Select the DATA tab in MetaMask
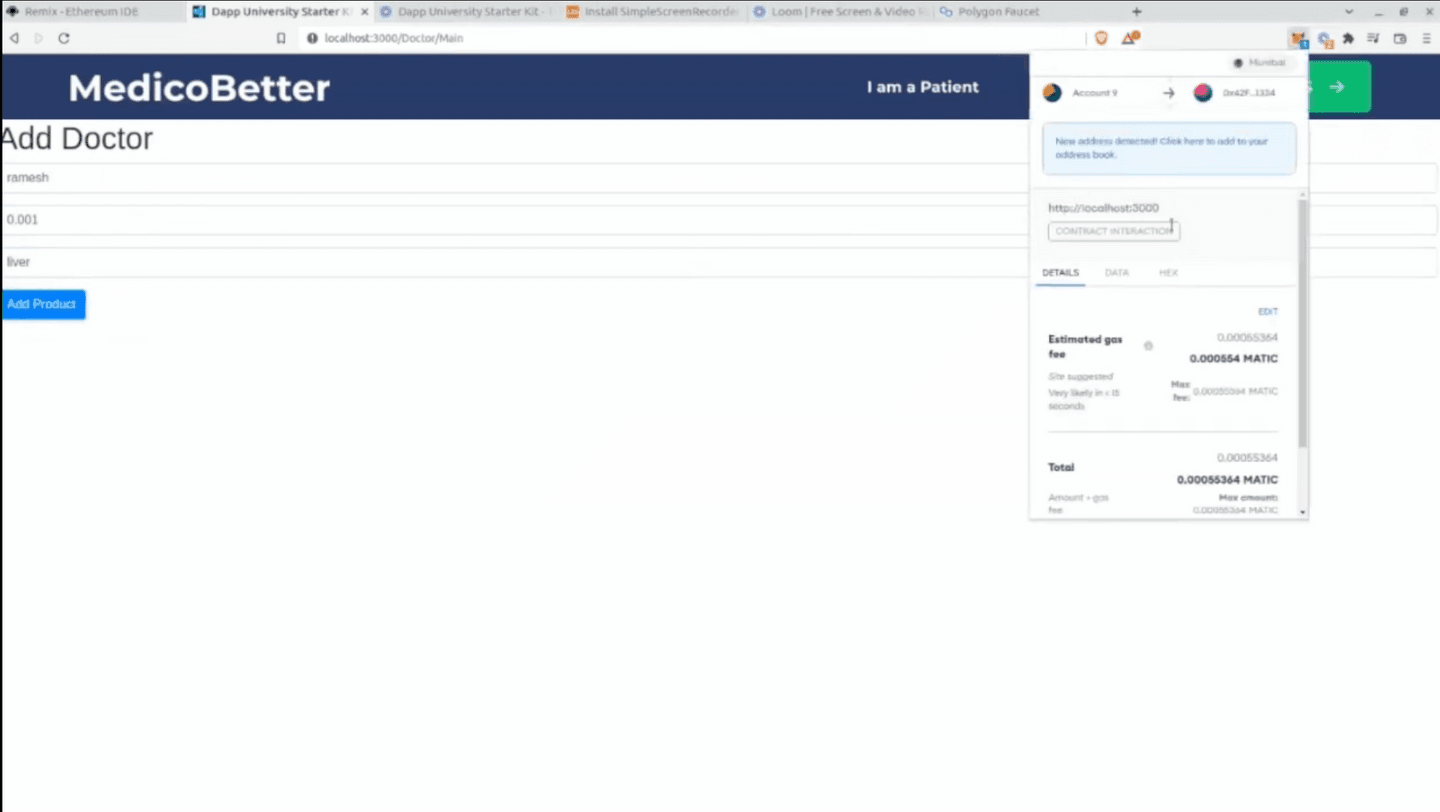The height and width of the screenshot is (812, 1440). 1117,273
